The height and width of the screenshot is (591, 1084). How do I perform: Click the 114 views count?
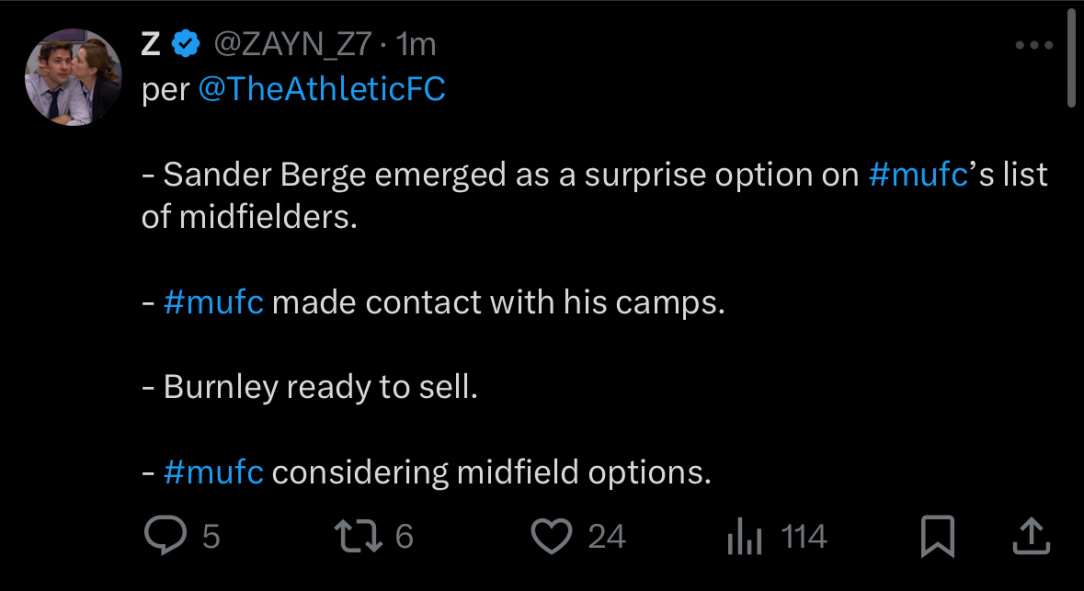[x=804, y=537]
